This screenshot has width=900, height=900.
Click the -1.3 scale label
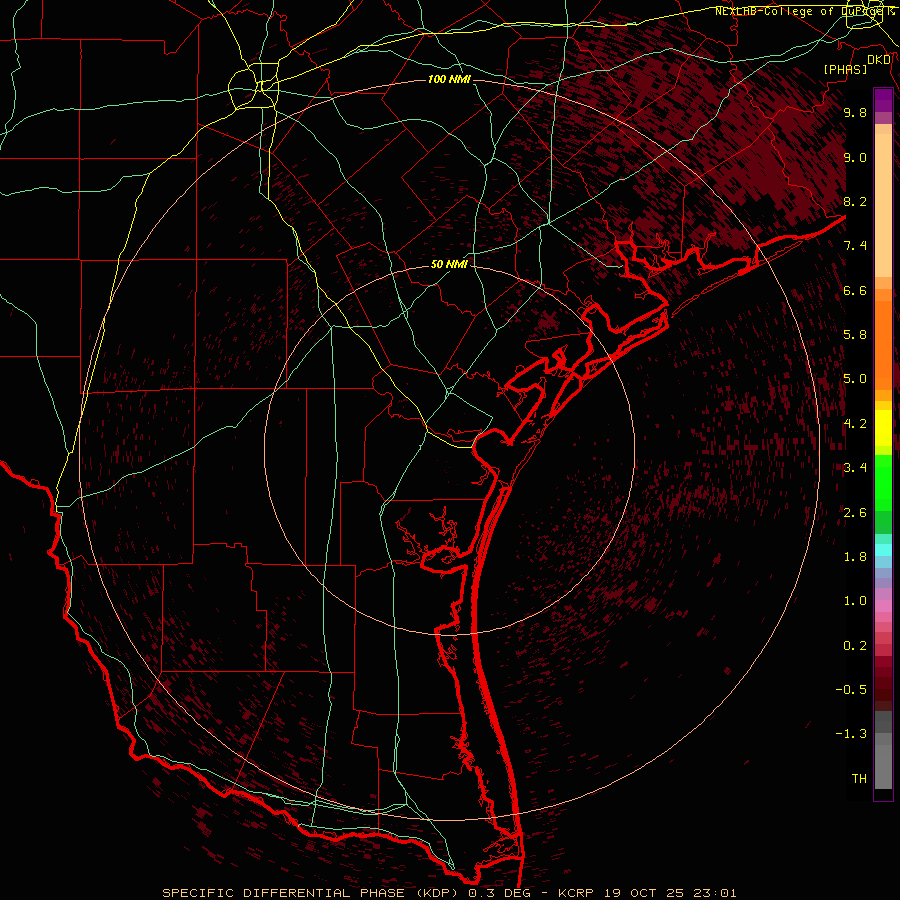pyautogui.click(x=851, y=734)
